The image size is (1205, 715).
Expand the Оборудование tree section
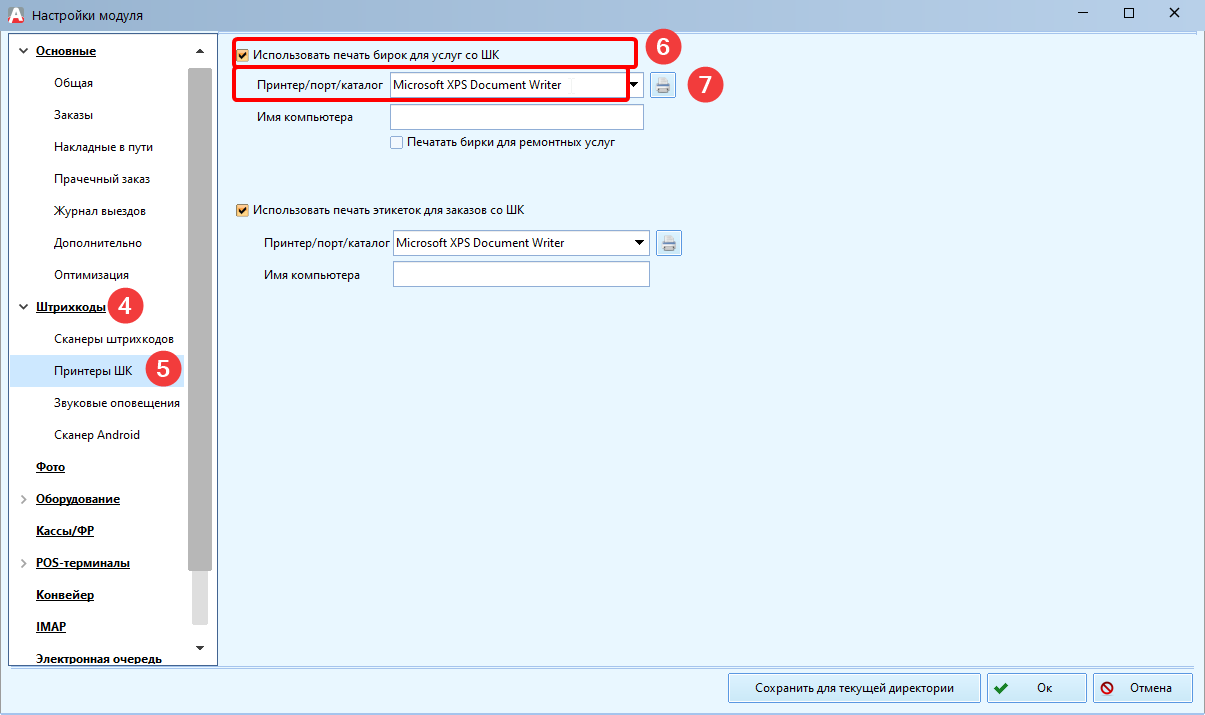(24, 499)
